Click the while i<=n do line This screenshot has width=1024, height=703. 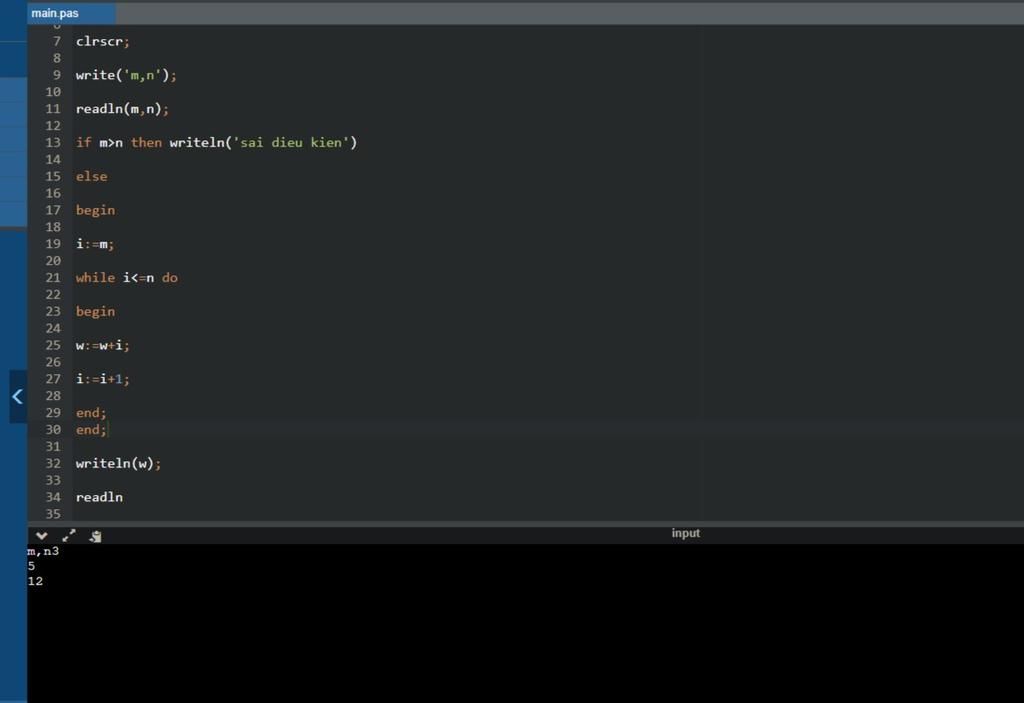(127, 278)
